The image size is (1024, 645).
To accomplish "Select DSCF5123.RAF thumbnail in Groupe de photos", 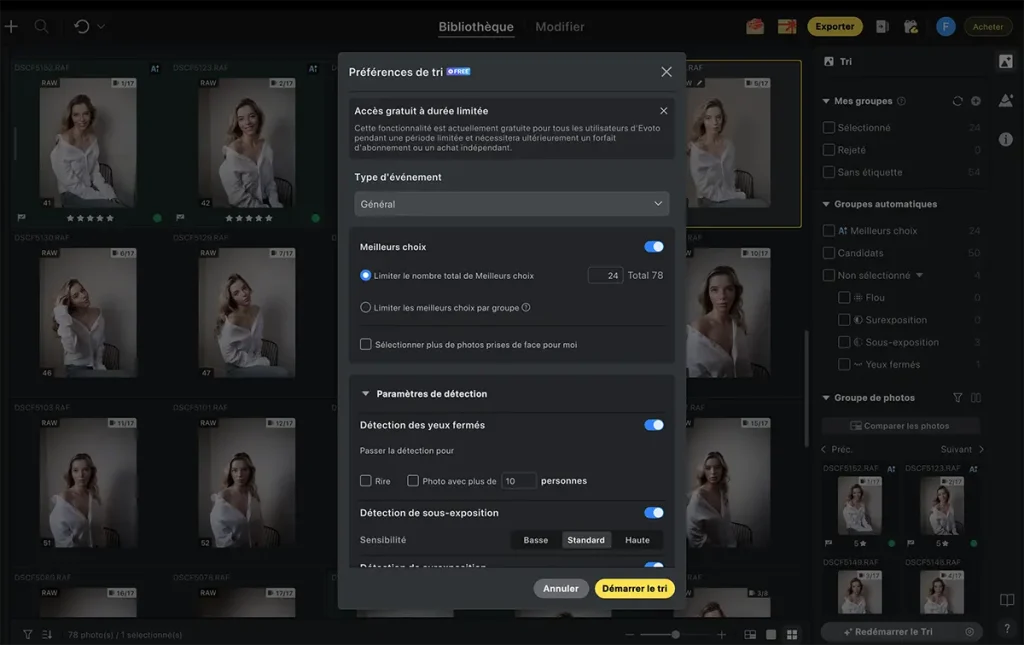I will (942, 505).
